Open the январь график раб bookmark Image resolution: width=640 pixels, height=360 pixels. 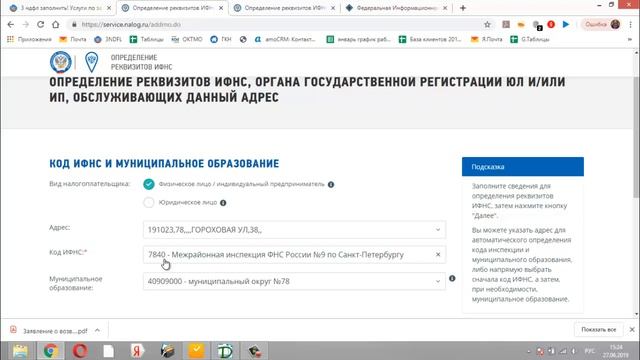(x=358, y=39)
